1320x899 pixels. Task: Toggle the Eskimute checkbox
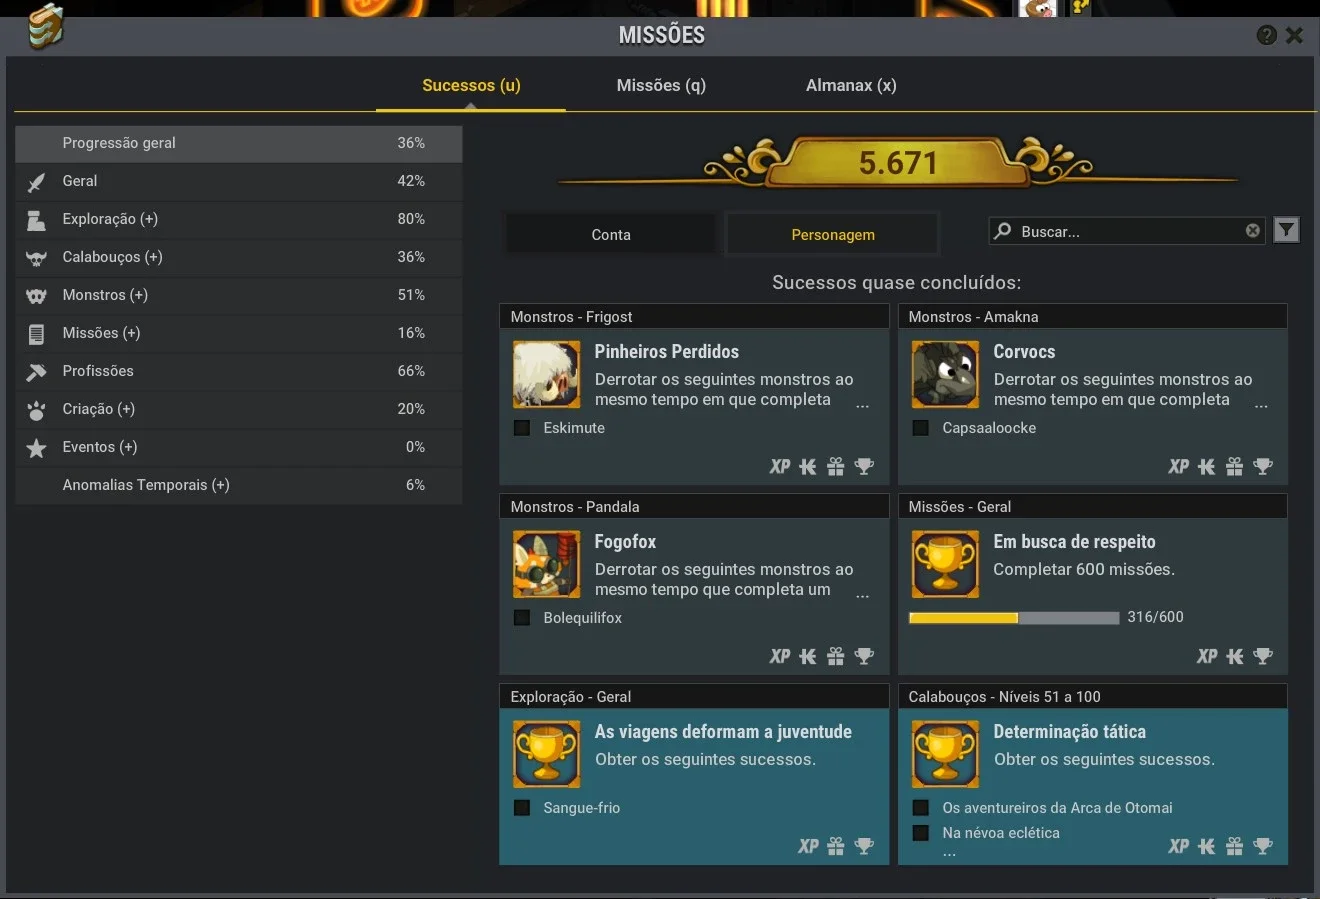click(x=522, y=428)
